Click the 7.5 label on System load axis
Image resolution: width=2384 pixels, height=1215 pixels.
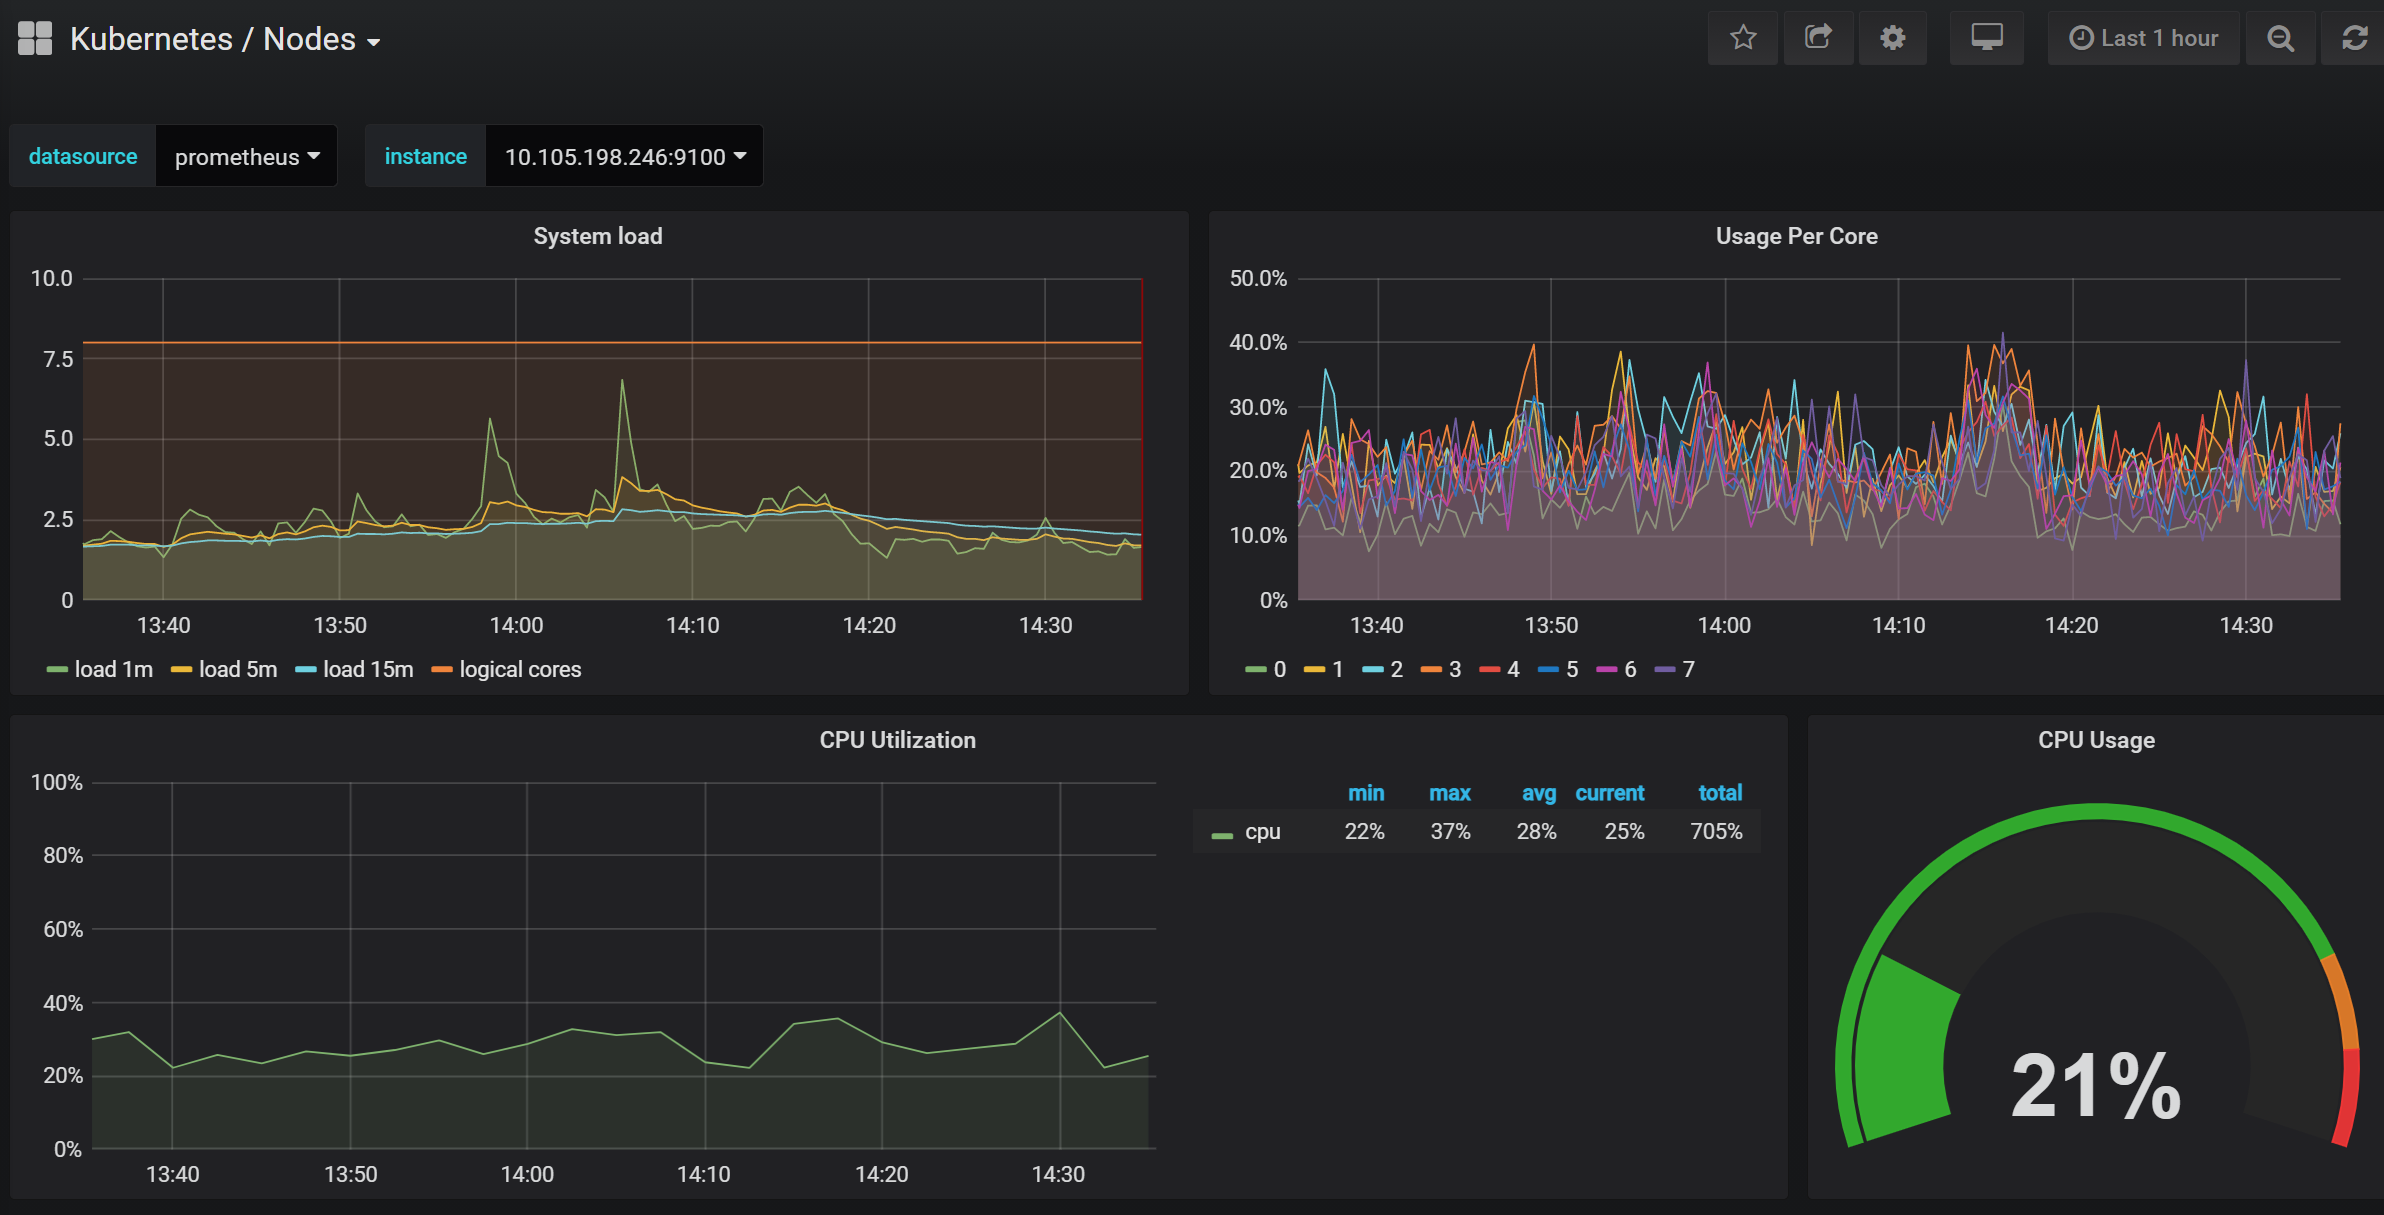(x=58, y=359)
